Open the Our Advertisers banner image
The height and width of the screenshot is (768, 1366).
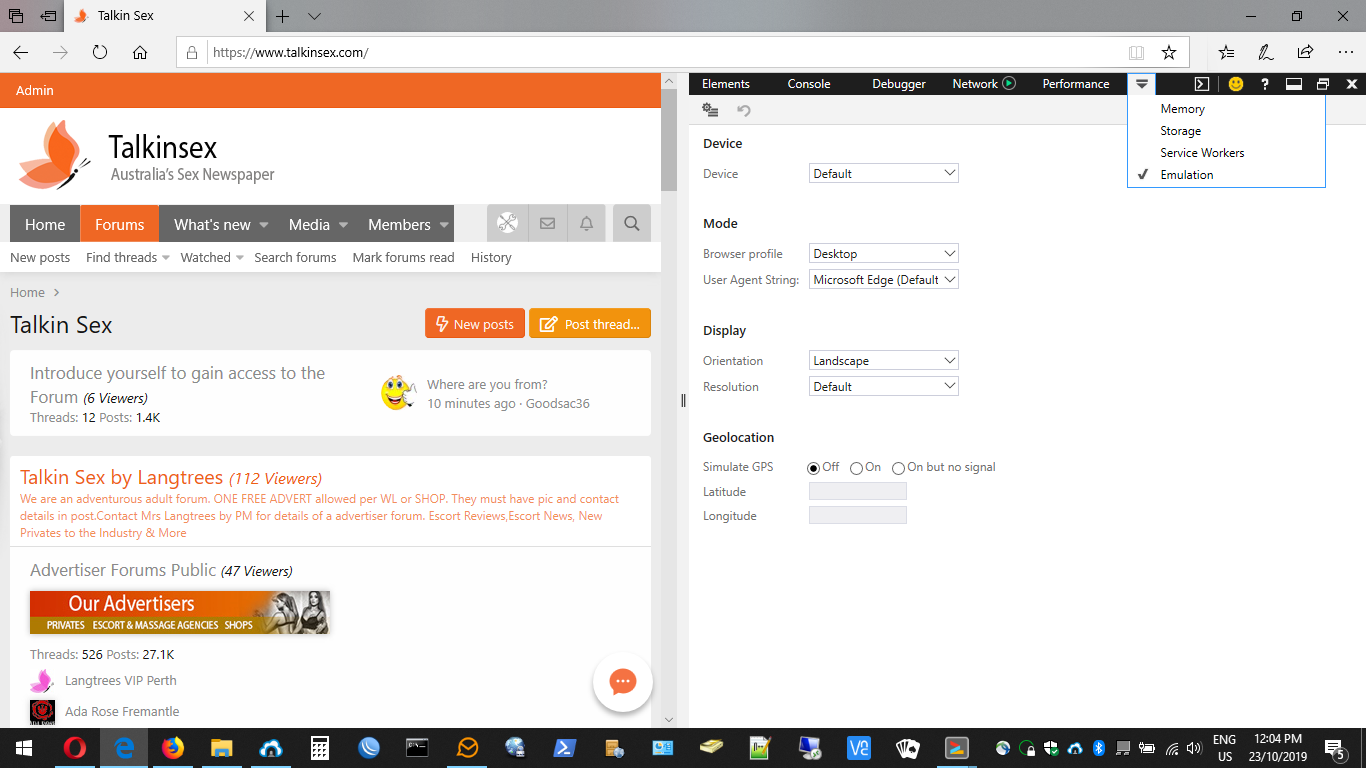pyautogui.click(x=180, y=612)
